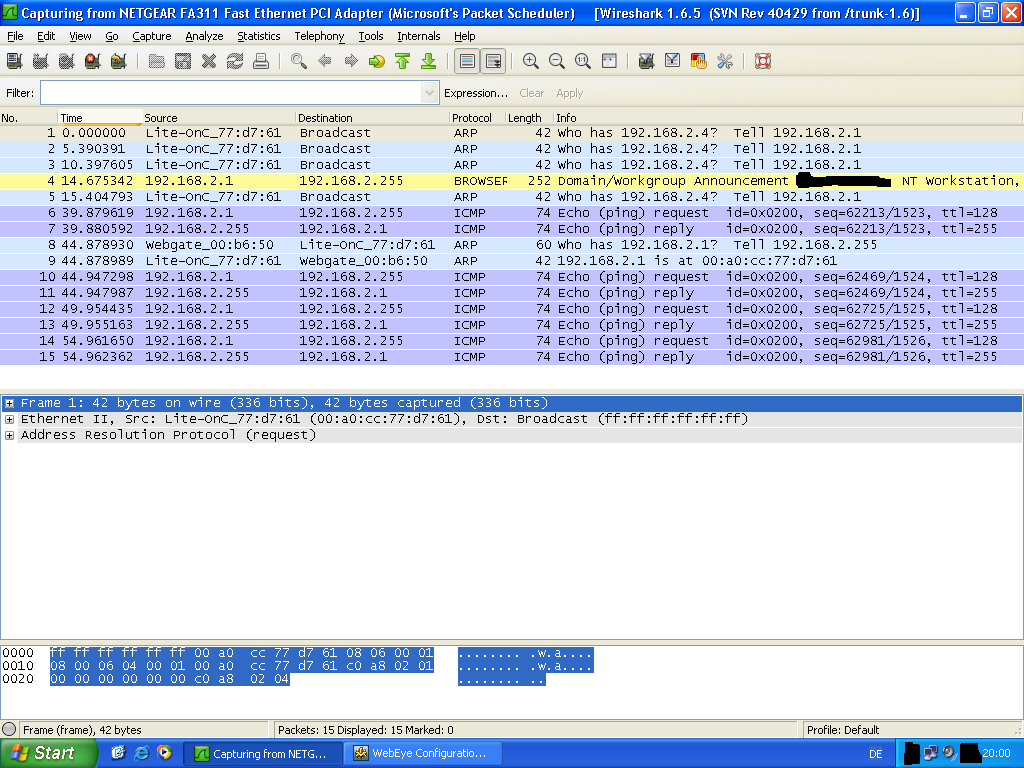Screen dimensions: 1024x768
Task: Click the Windows Start button
Action: click(49, 753)
